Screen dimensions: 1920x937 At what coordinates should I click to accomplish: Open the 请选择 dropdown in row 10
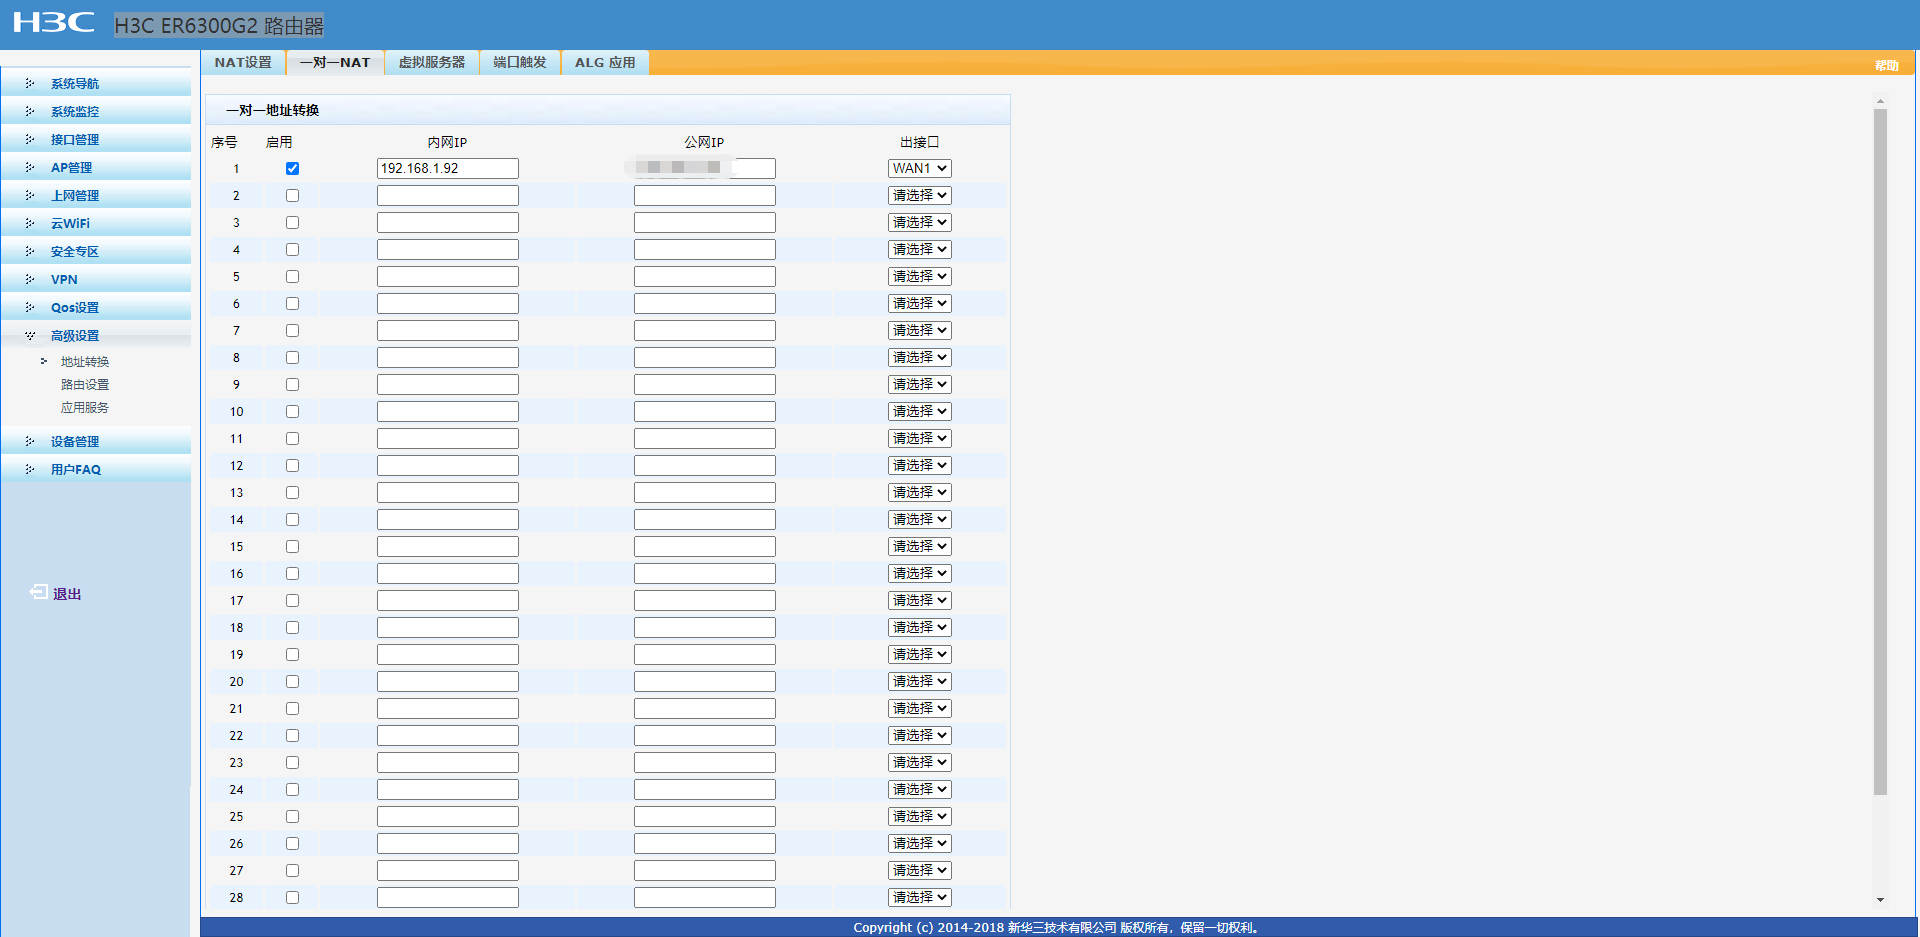(x=920, y=412)
